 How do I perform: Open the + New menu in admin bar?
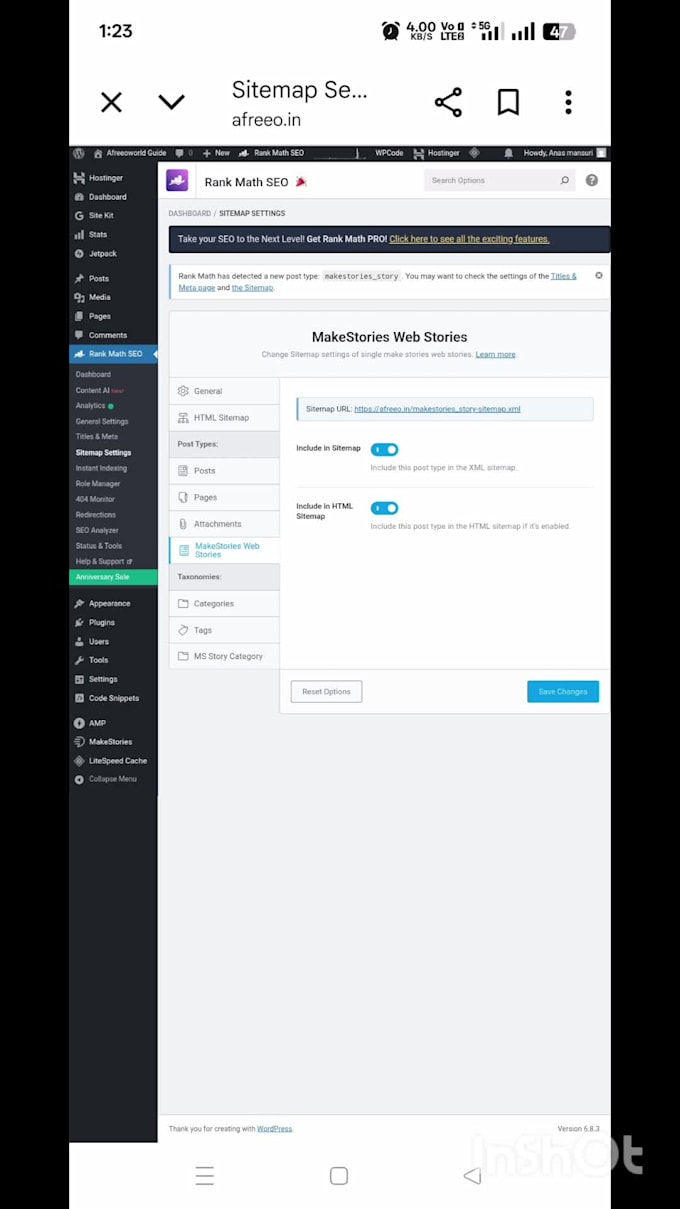click(216, 153)
